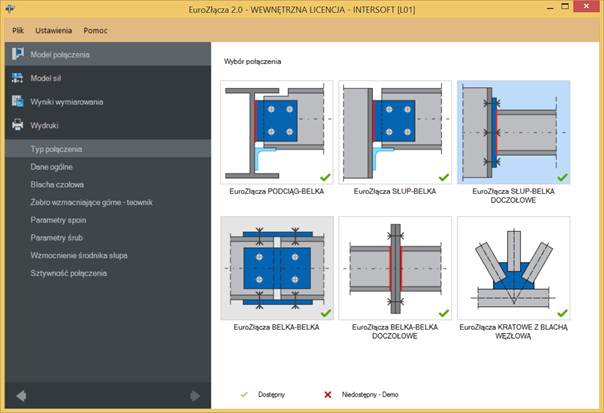Click the application icon in title bar
Image resolution: width=604 pixels, height=413 pixels.
click(10, 8)
